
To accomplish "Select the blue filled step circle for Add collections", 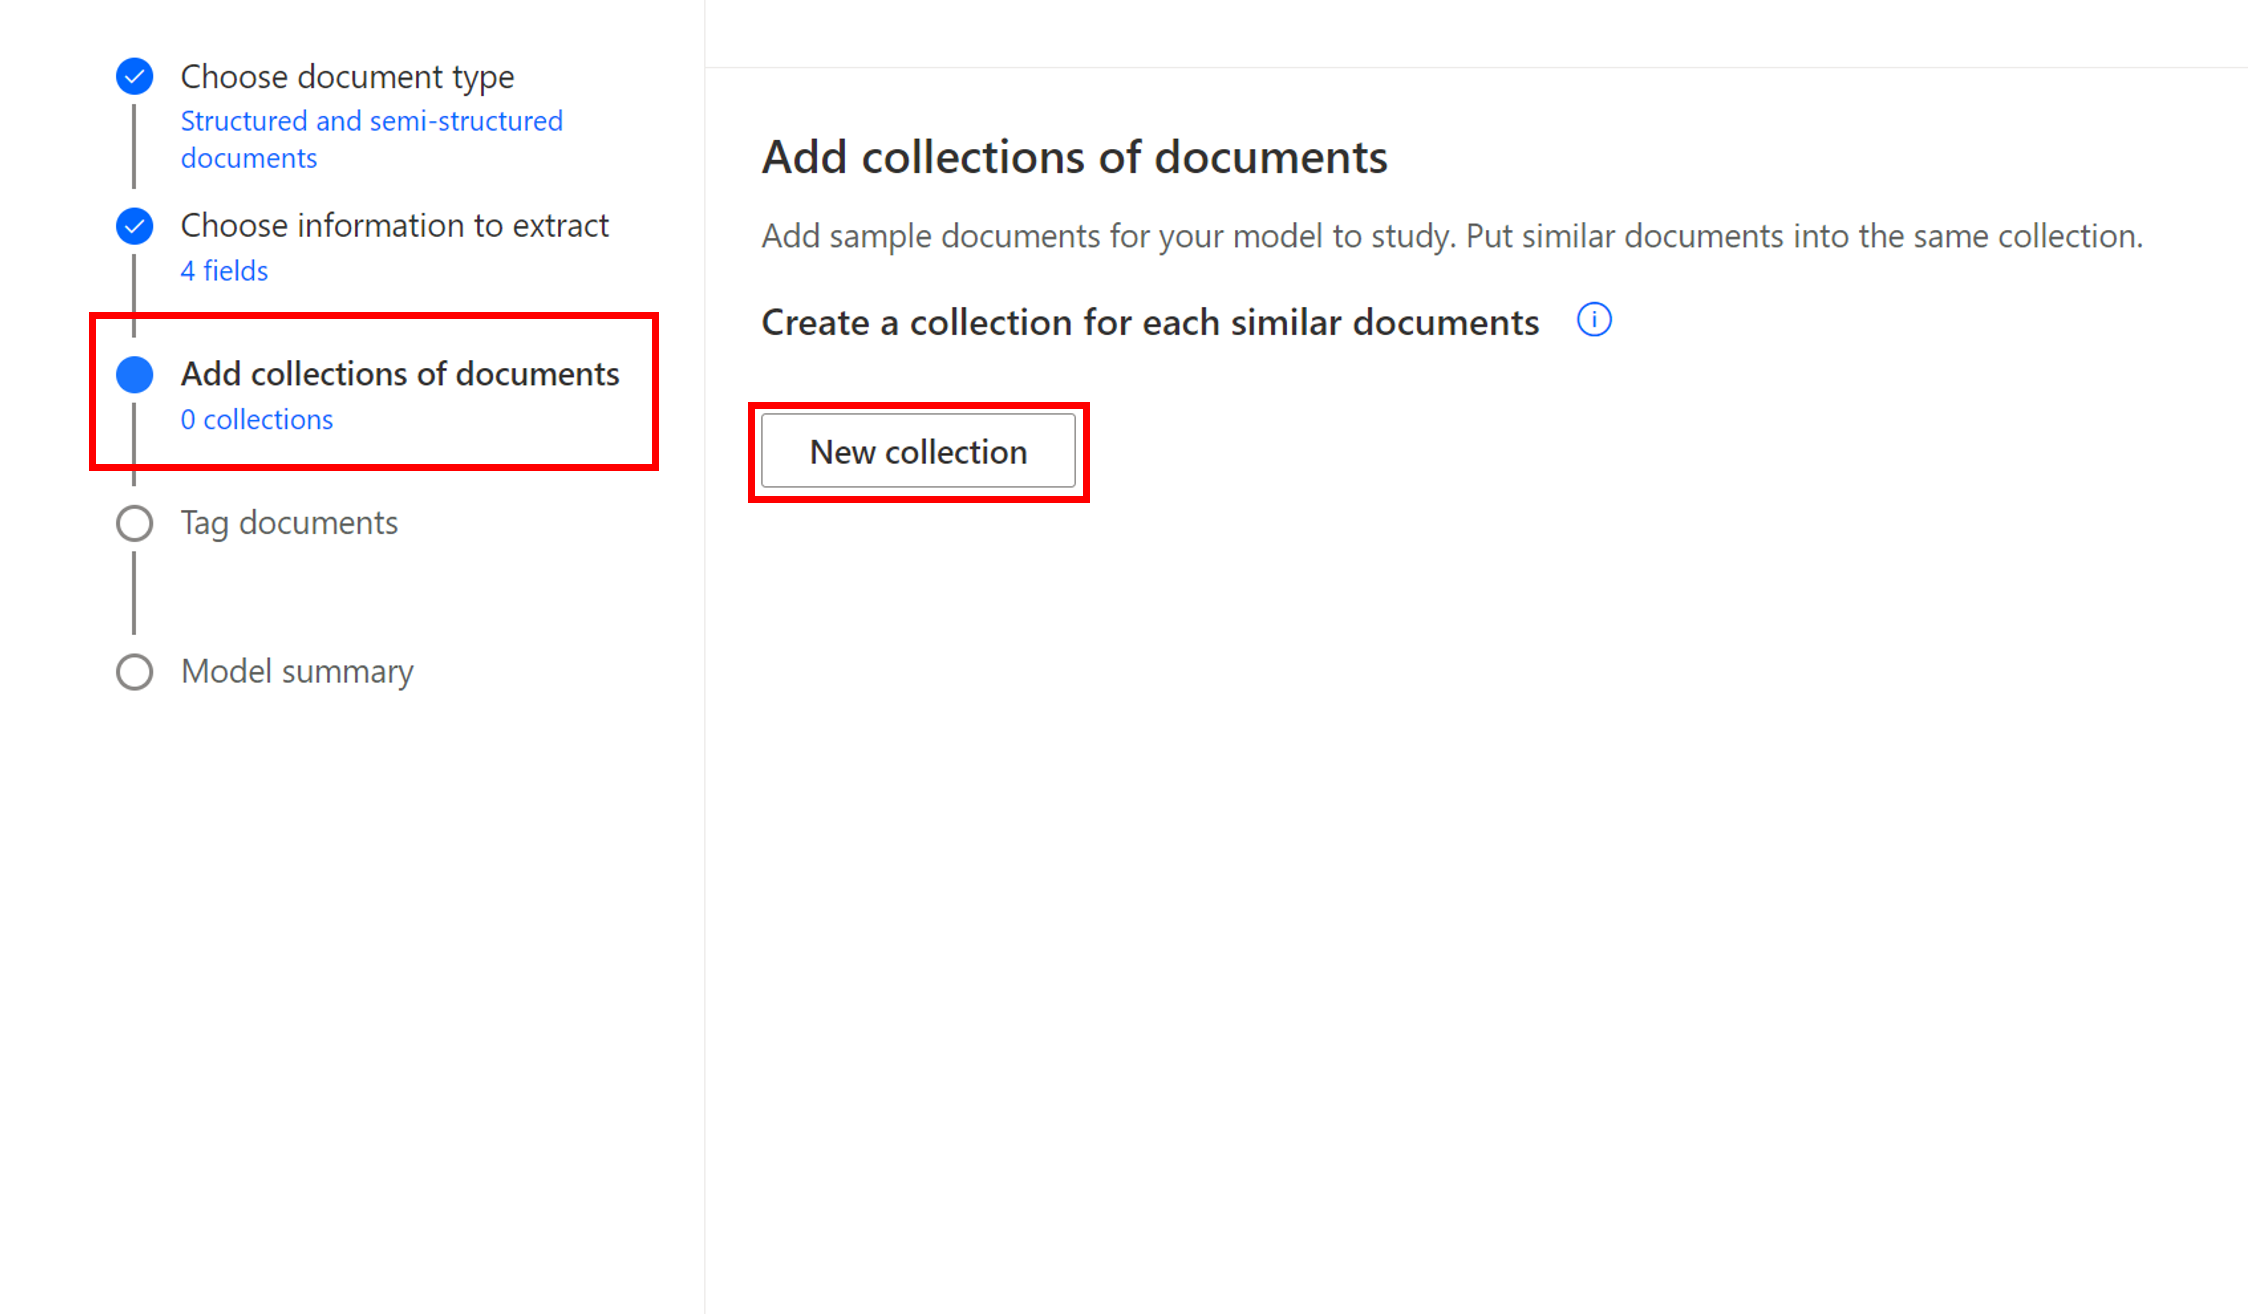I will [x=133, y=374].
